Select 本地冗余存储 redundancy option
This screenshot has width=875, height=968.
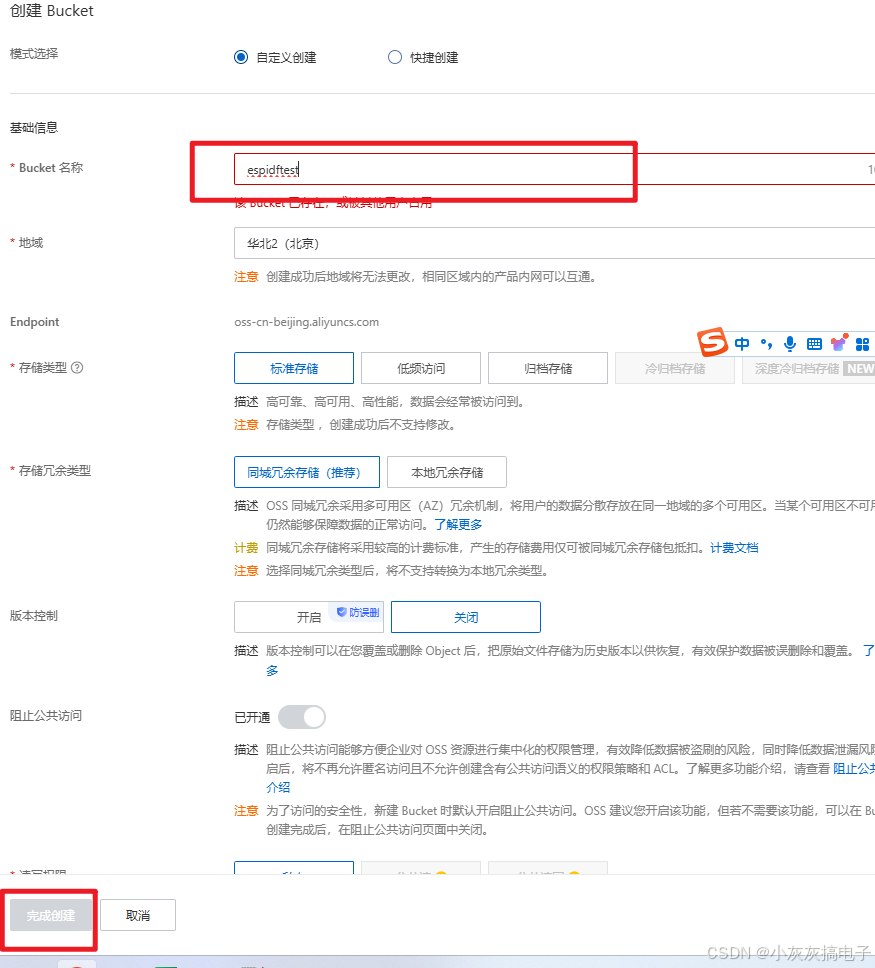coord(446,471)
